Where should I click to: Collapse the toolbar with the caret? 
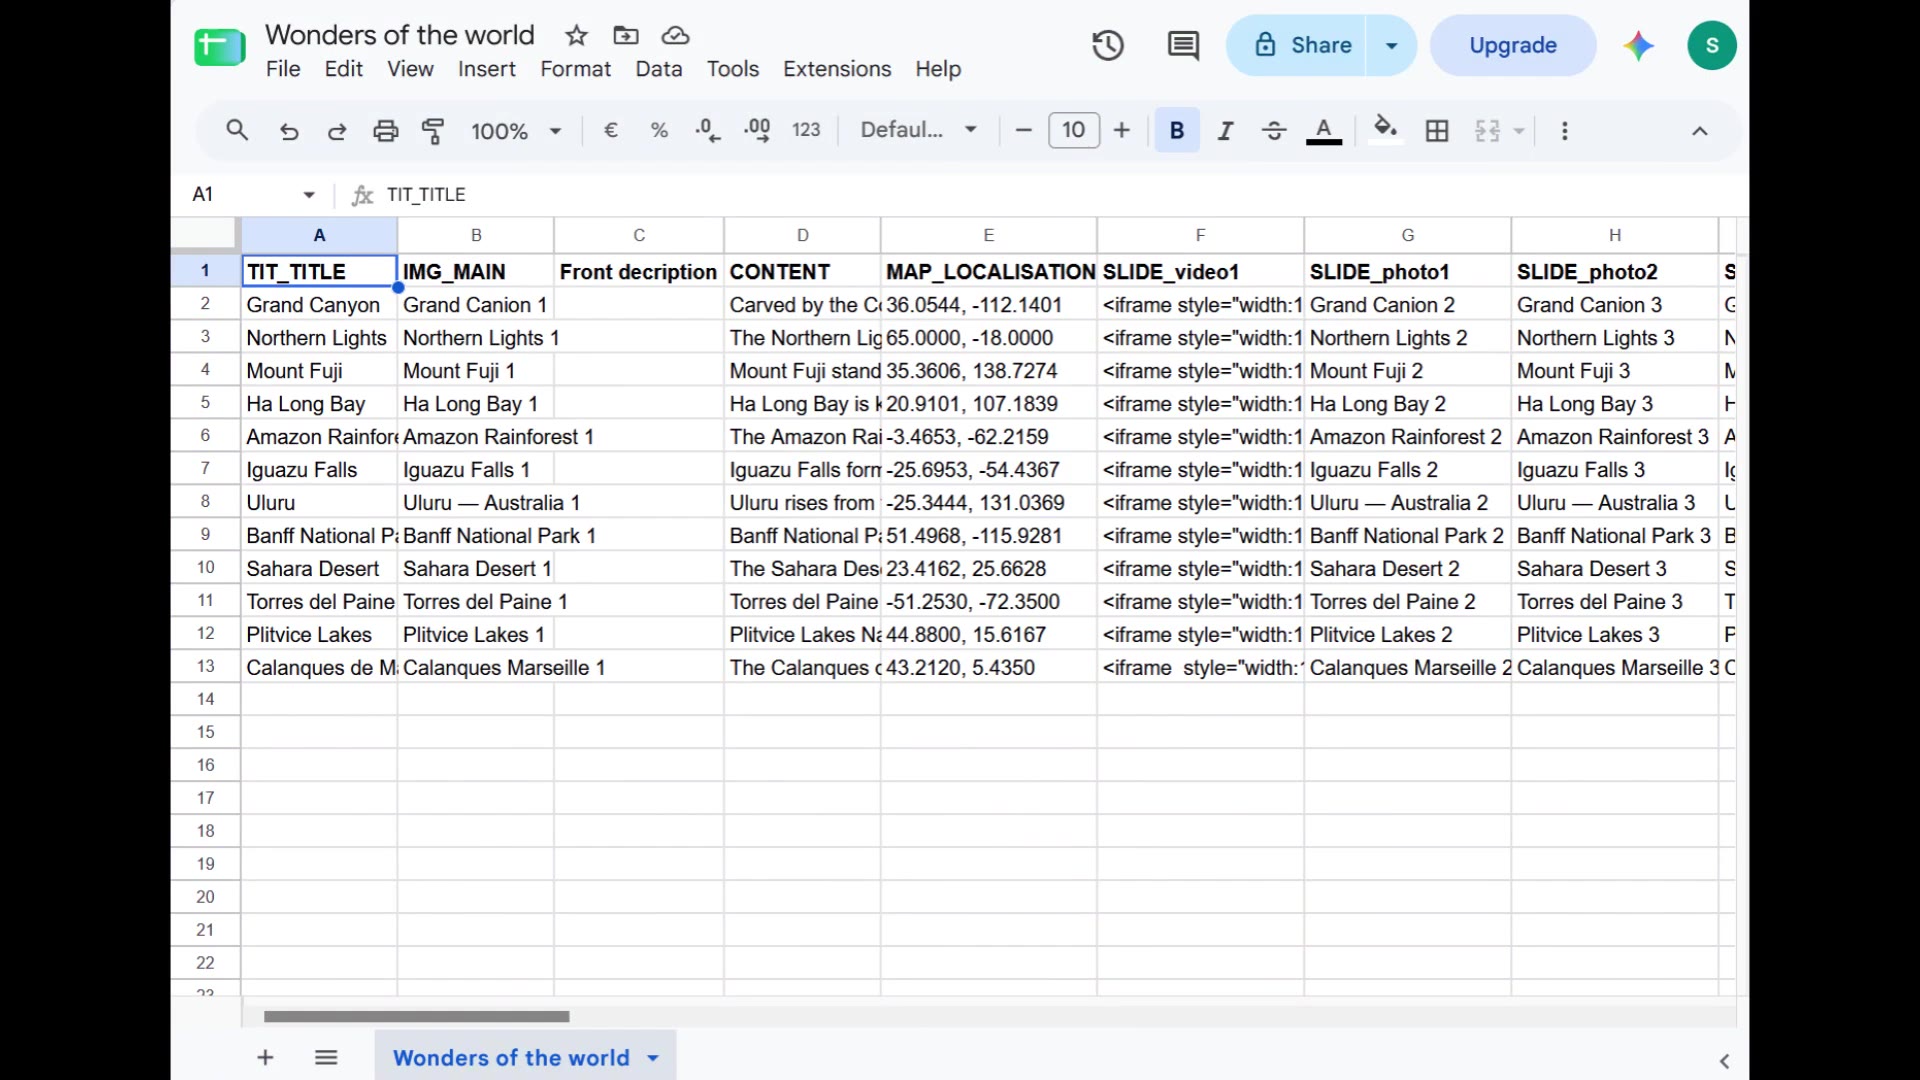[x=1700, y=131]
